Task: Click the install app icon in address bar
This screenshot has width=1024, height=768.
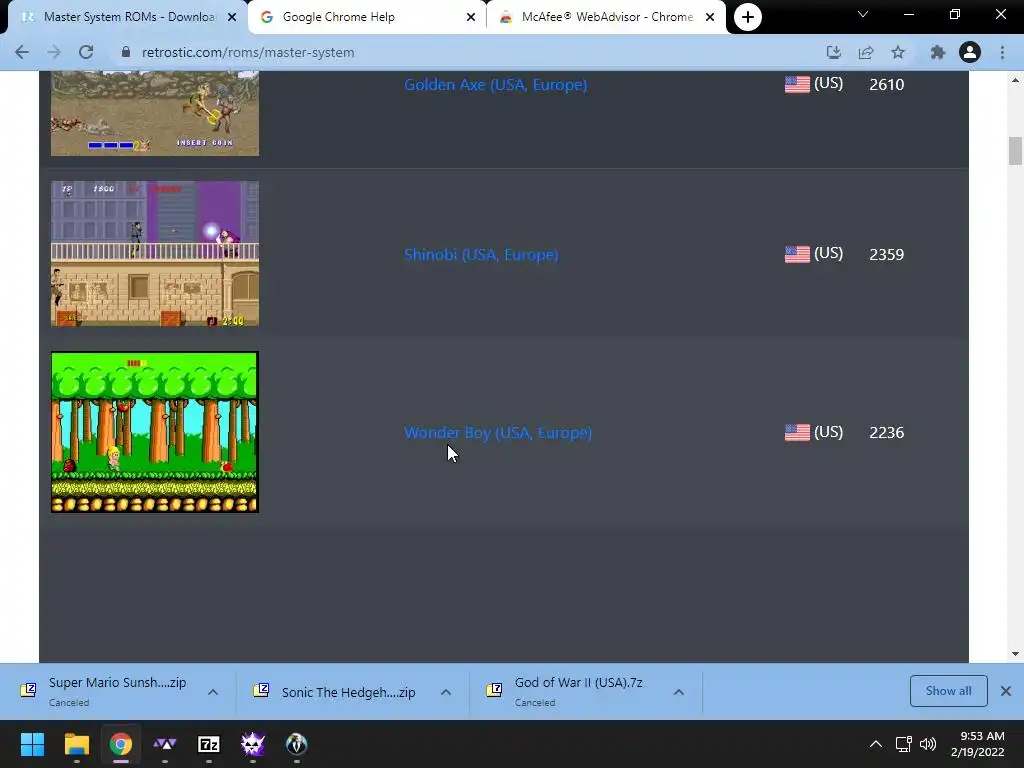Action: coord(833,52)
